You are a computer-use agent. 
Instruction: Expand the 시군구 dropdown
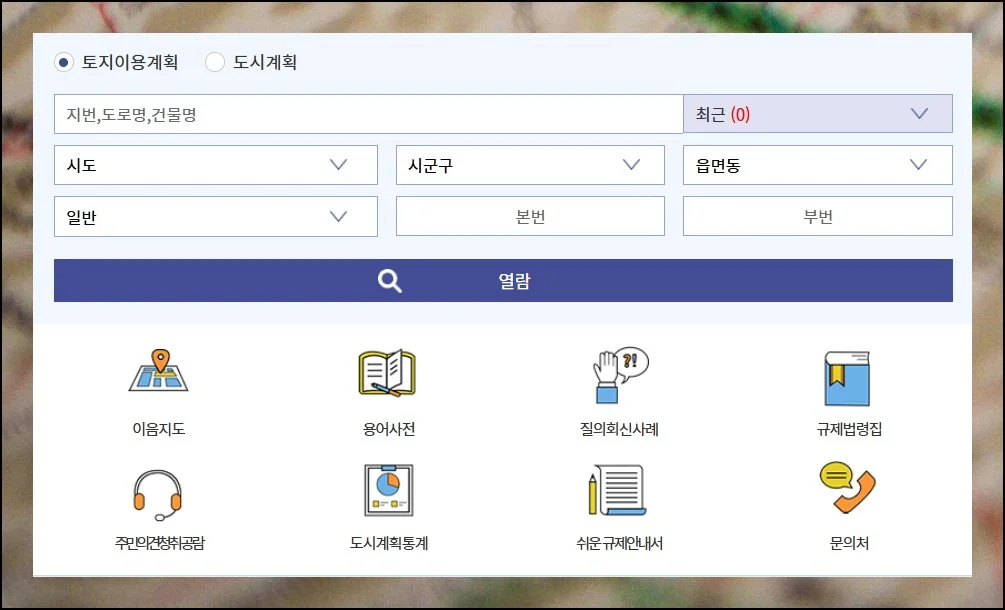(x=530, y=165)
